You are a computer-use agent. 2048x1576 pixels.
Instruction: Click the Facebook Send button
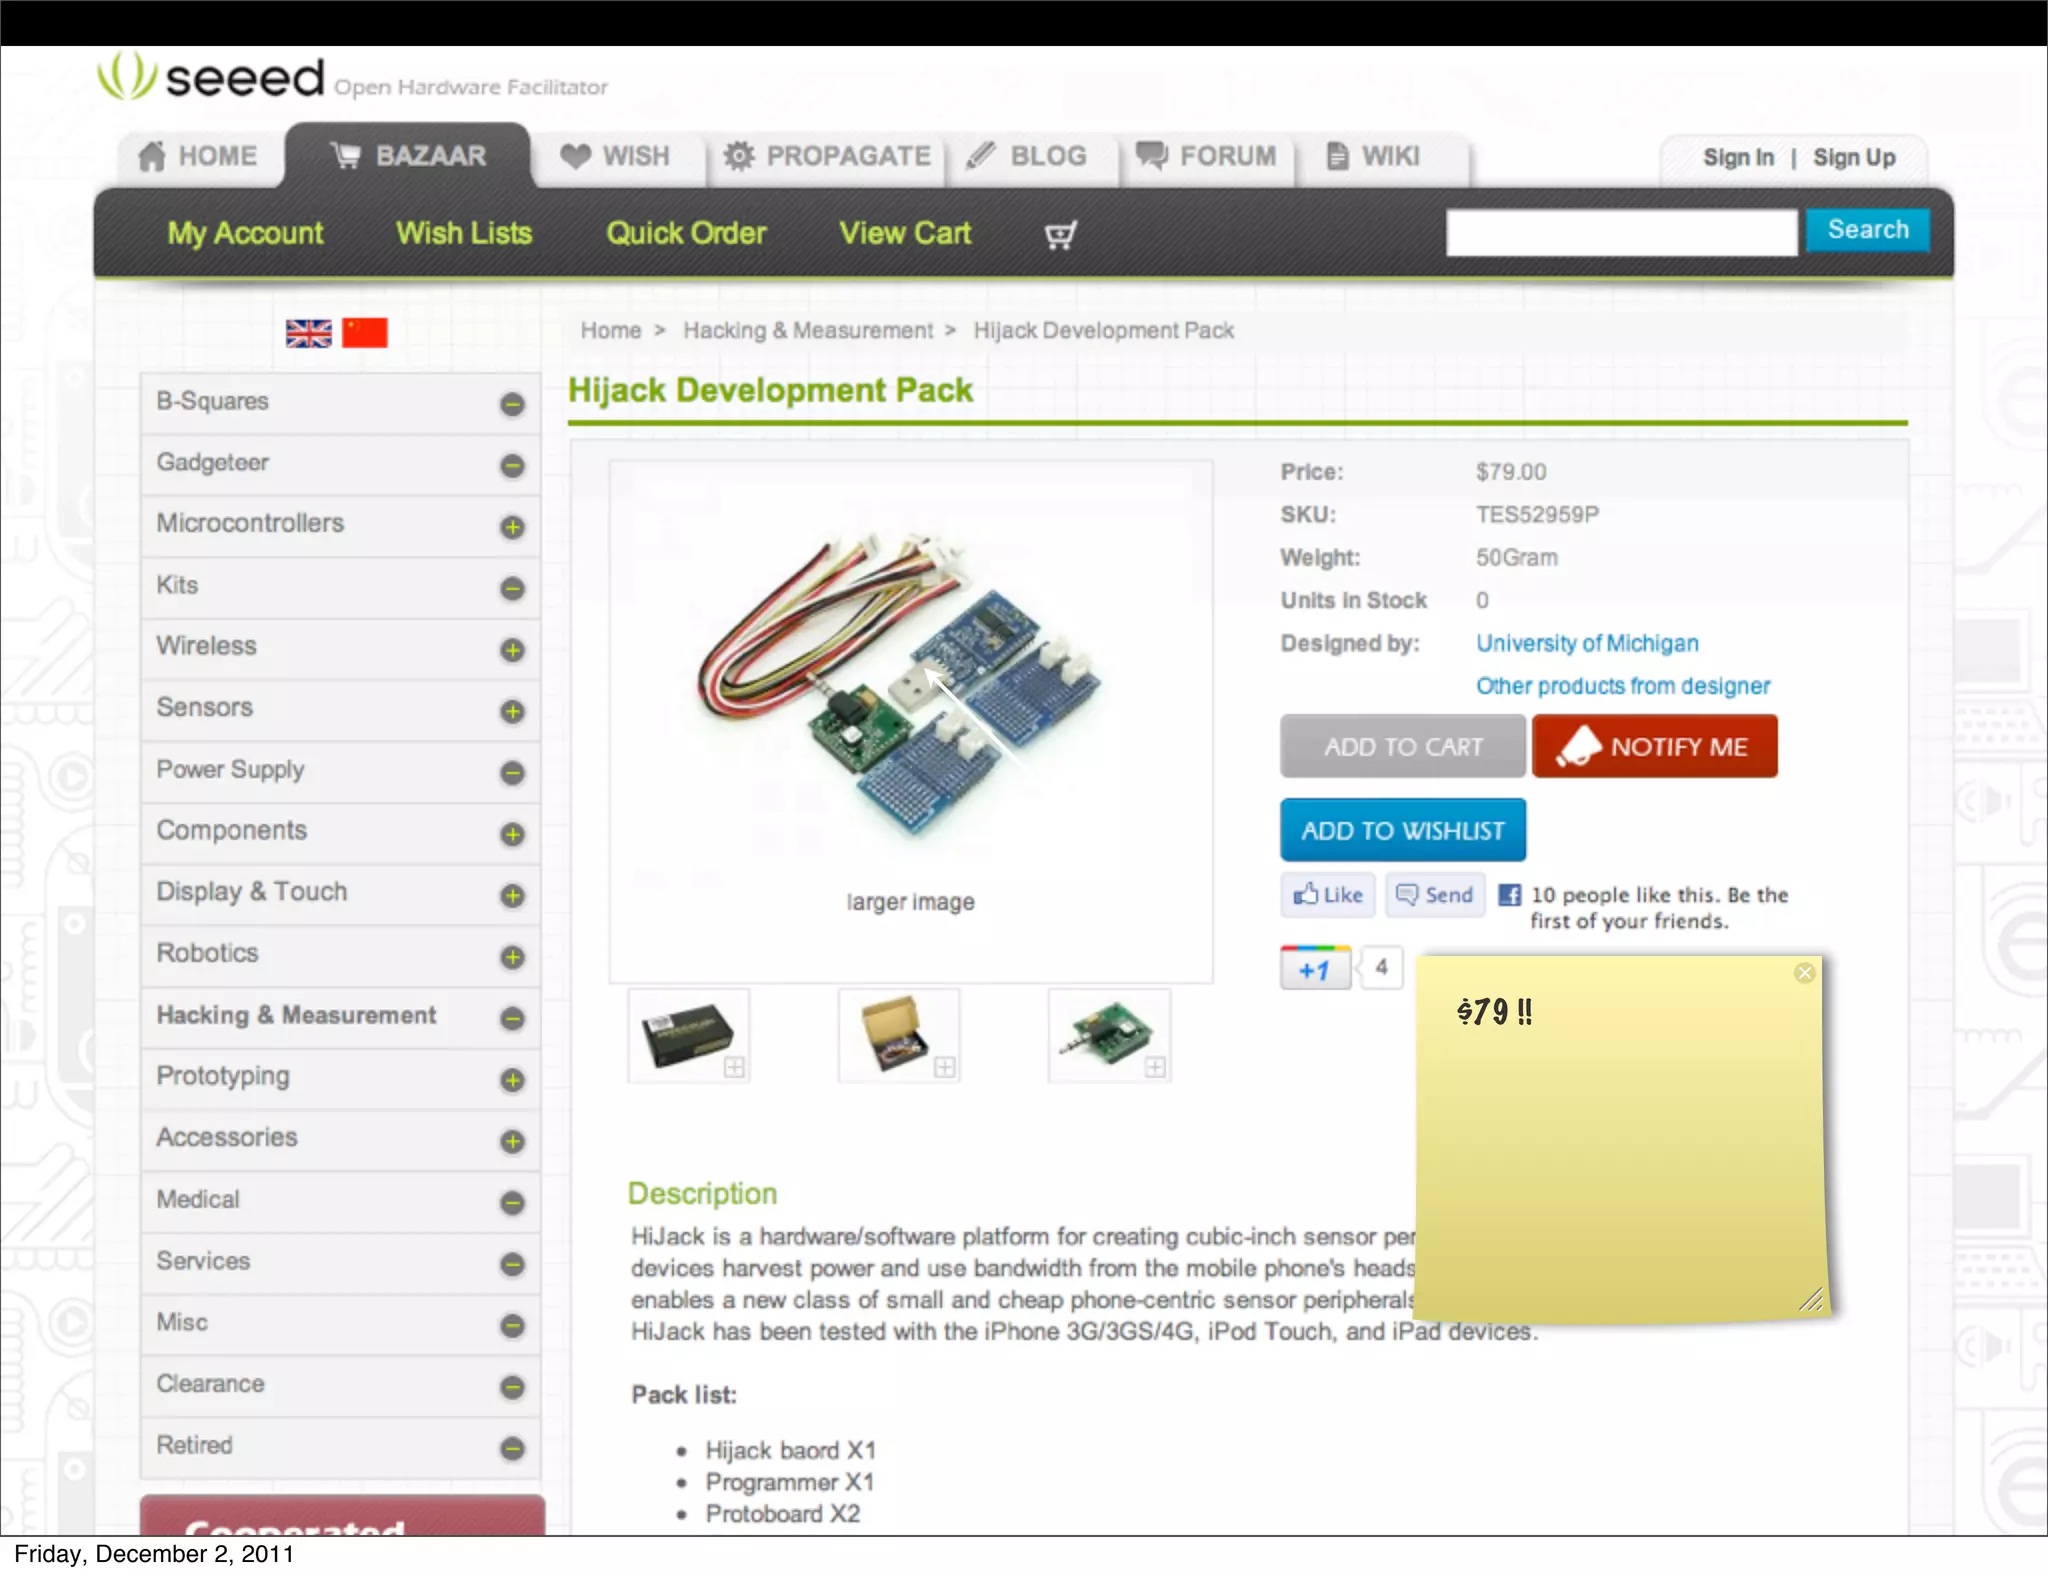coord(1434,895)
